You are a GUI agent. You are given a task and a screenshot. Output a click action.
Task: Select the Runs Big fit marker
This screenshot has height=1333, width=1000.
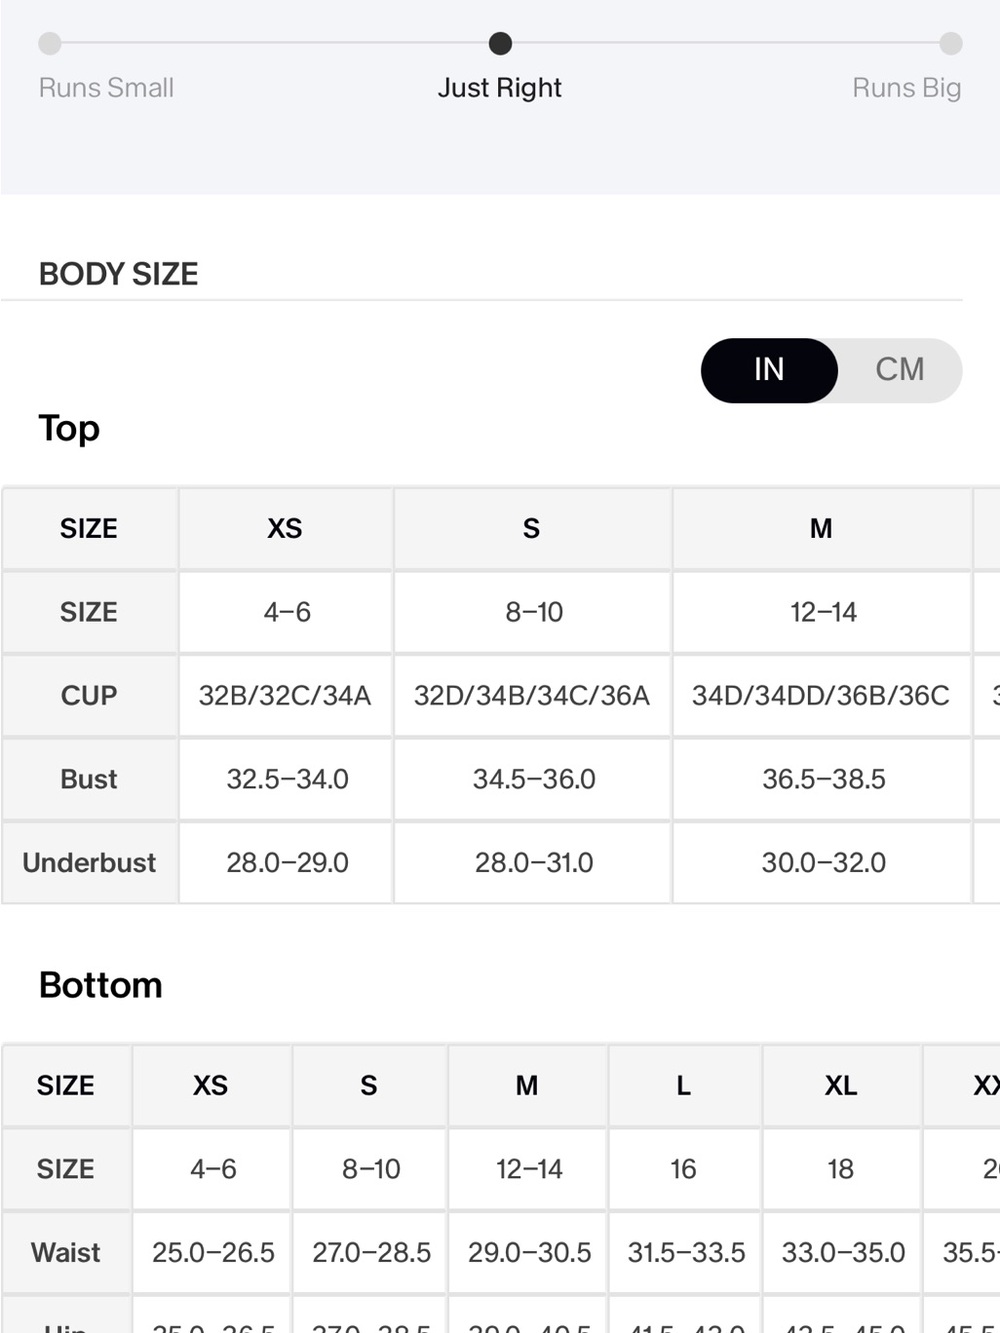(x=951, y=43)
